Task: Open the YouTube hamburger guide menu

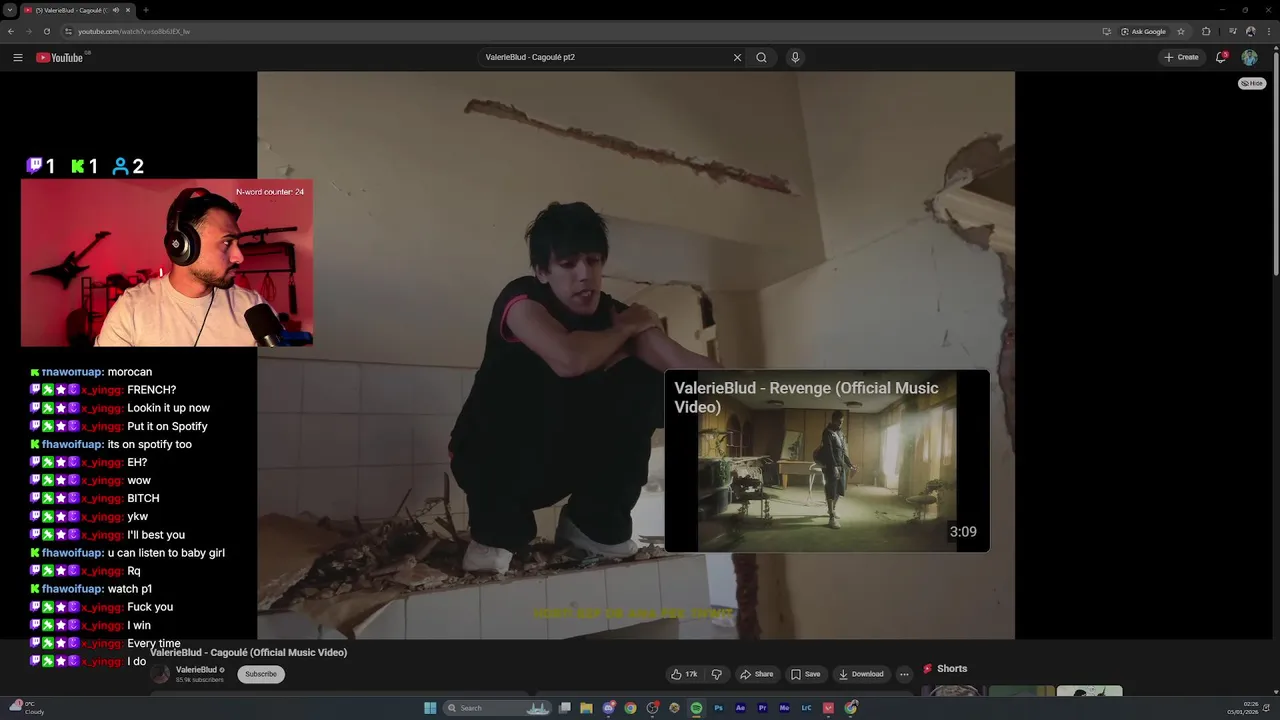Action: 18,57
